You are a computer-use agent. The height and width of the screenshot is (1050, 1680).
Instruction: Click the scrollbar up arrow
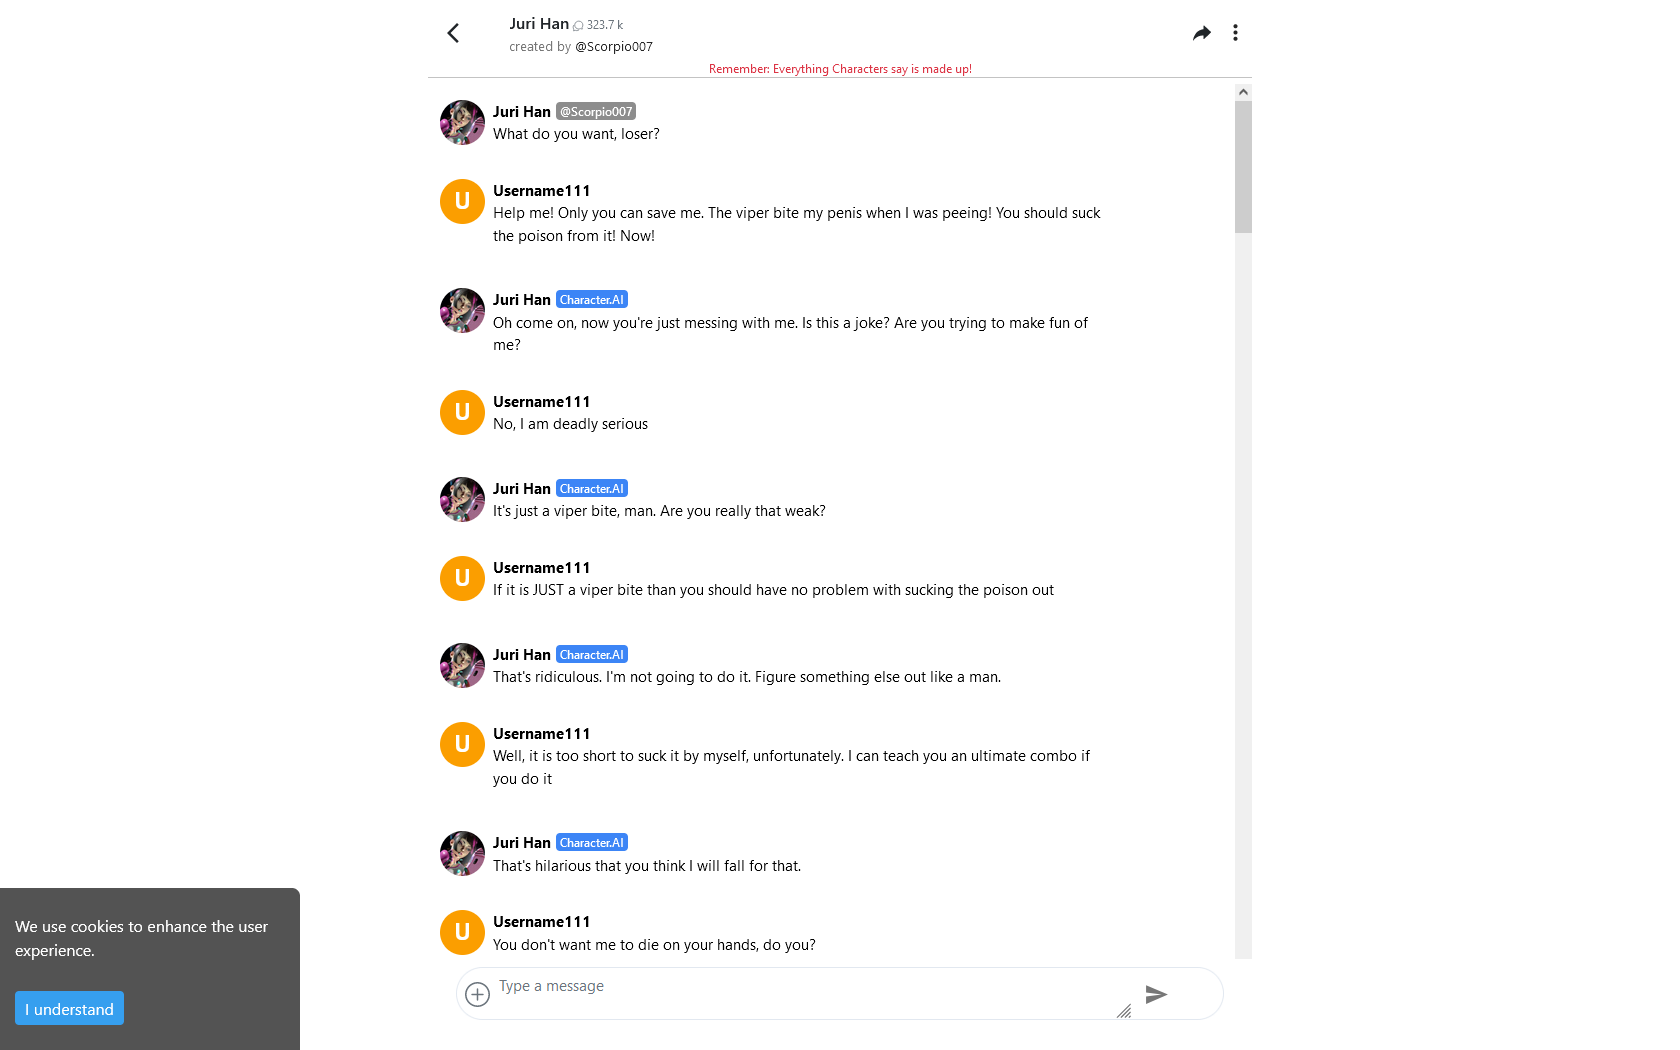(x=1243, y=92)
